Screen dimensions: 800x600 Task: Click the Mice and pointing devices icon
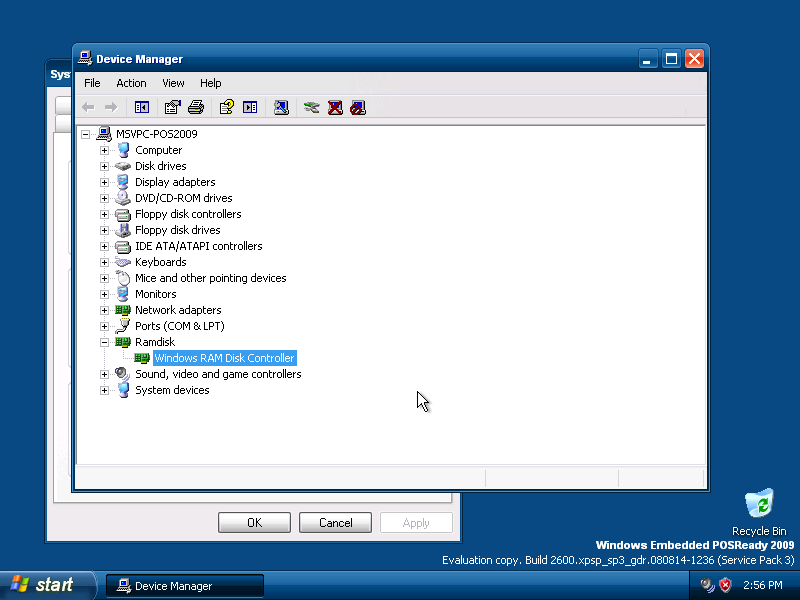(122, 278)
